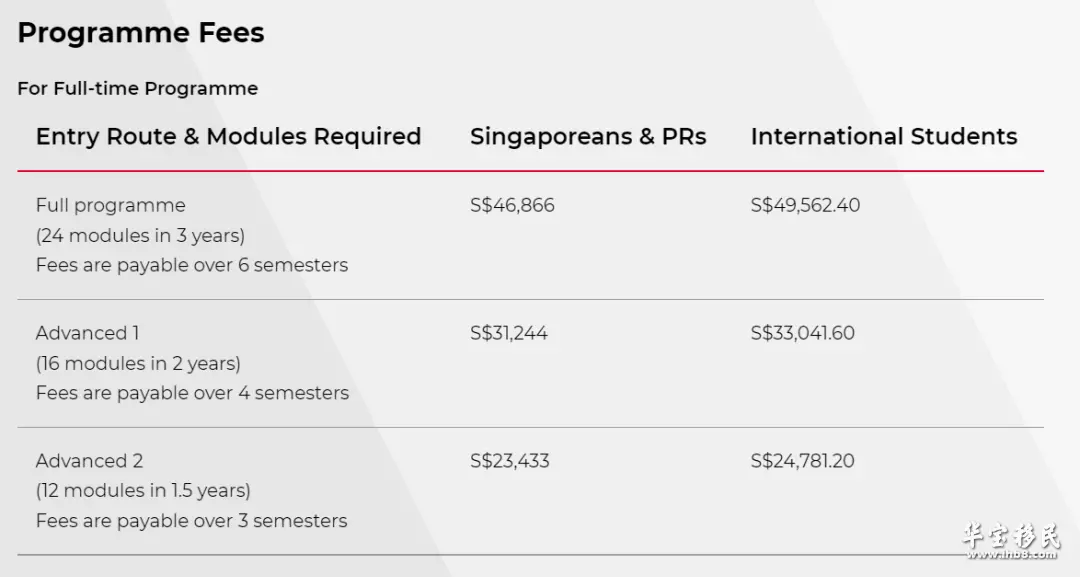Click the Advanced 1 row label

coord(87,333)
